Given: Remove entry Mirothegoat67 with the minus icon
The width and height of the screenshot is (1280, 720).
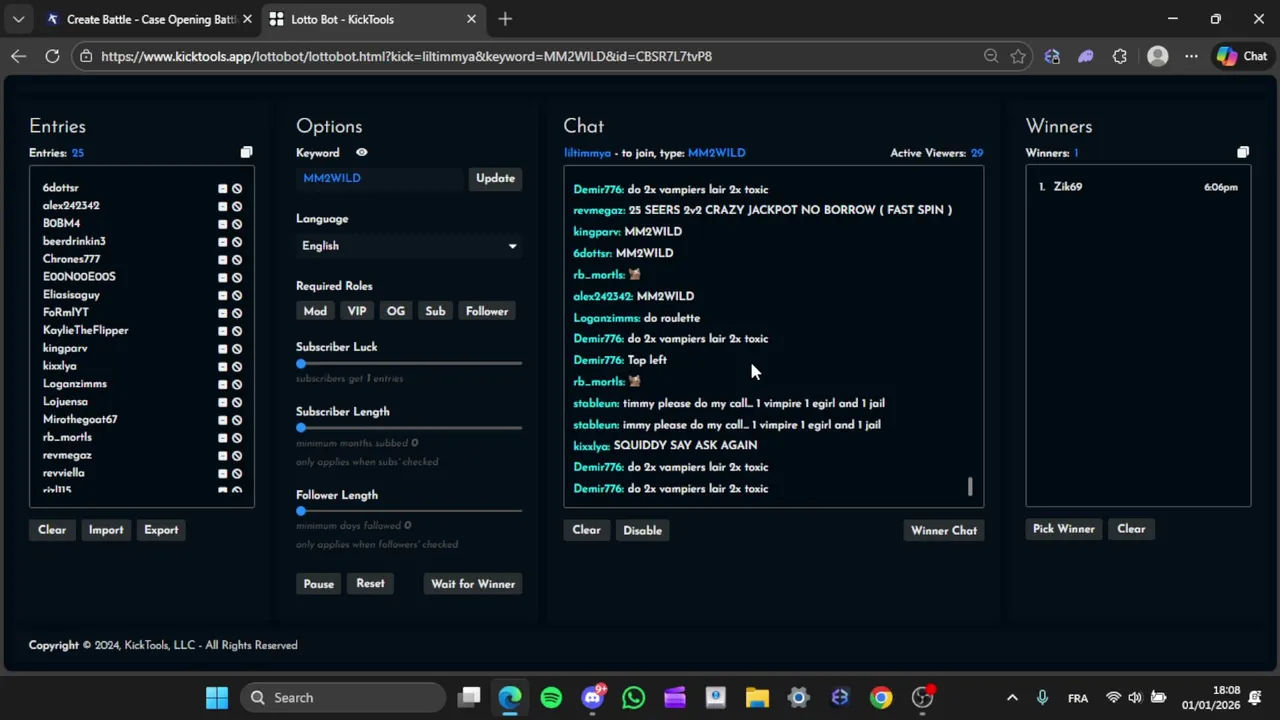Looking at the screenshot, I should pyautogui.click(x=223, y=420).
